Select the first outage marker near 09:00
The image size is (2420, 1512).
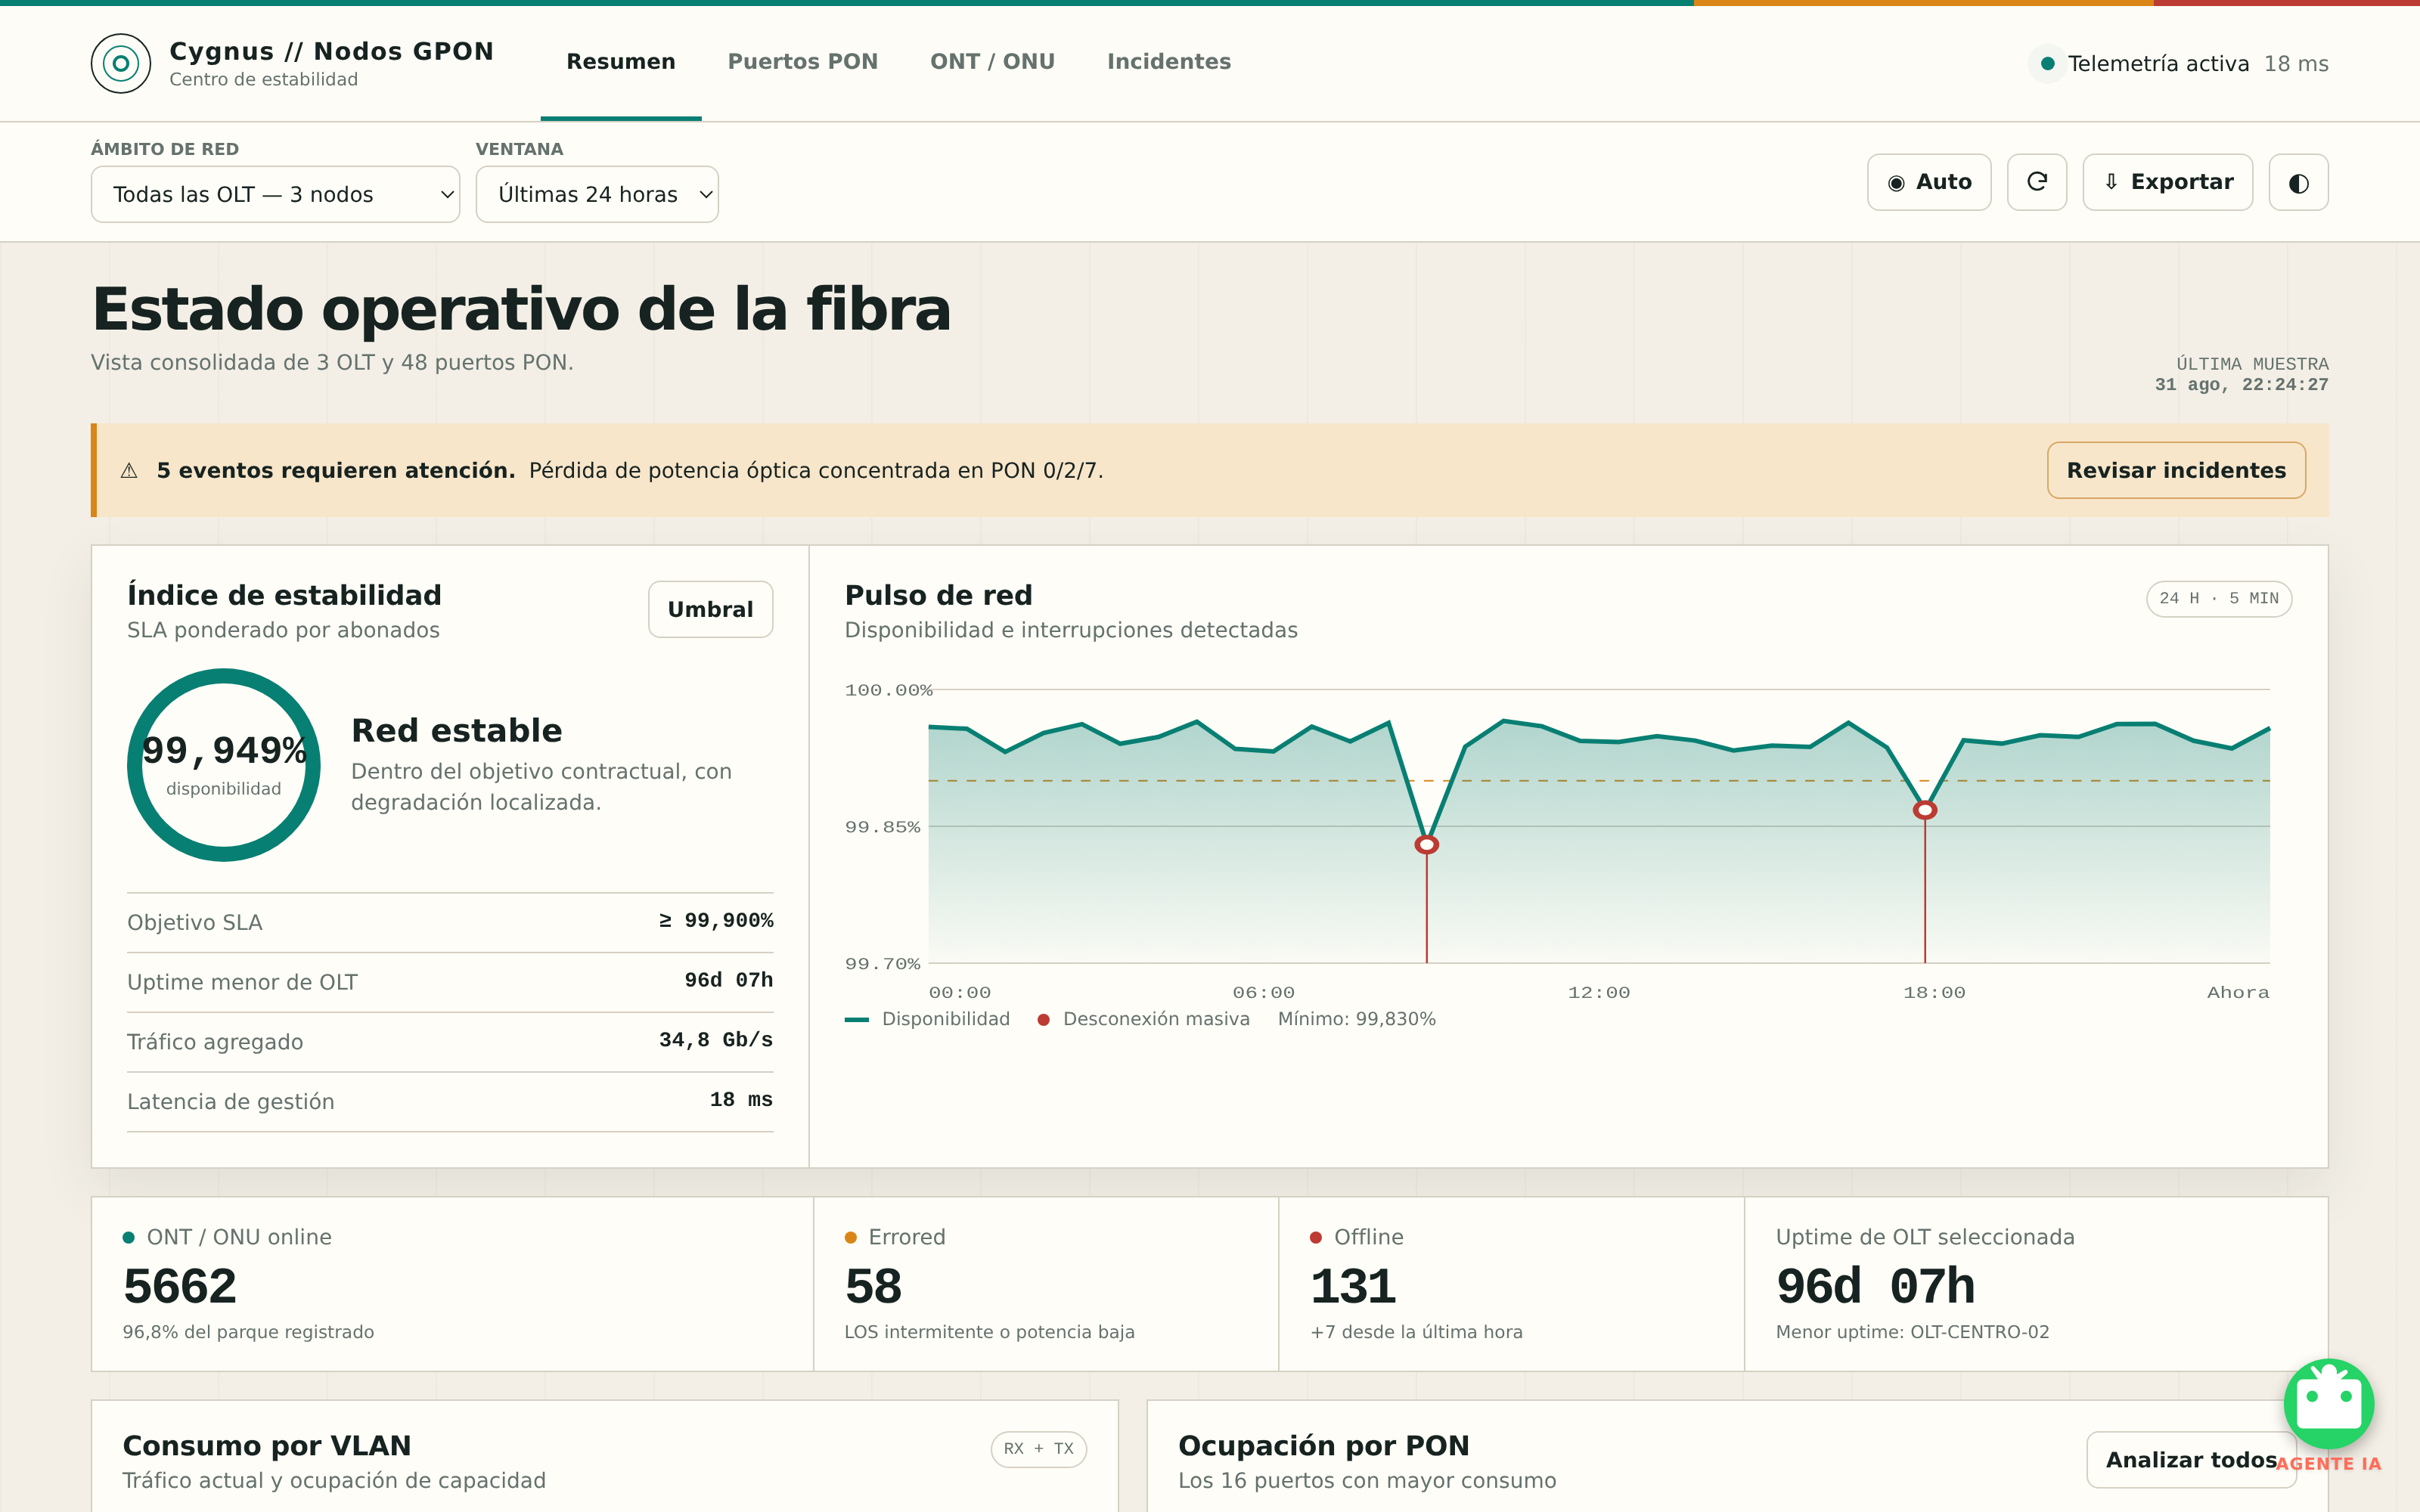pos(1427,845)
